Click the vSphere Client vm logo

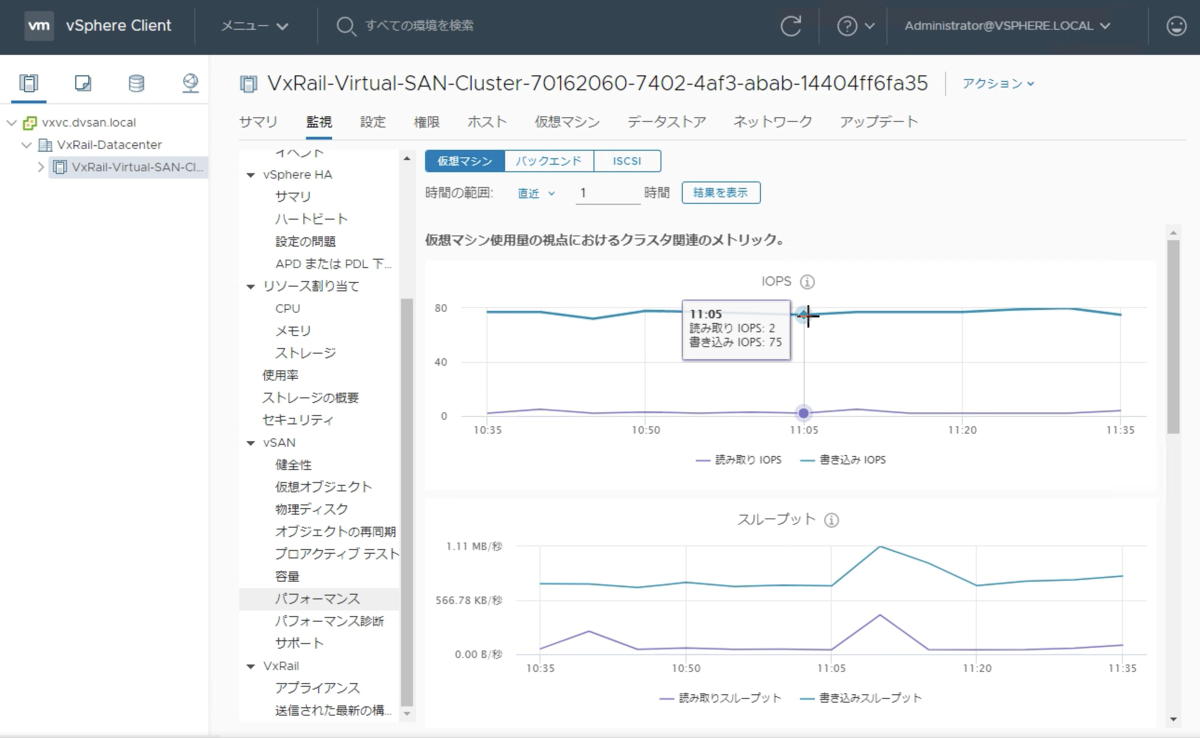(39, 25)
